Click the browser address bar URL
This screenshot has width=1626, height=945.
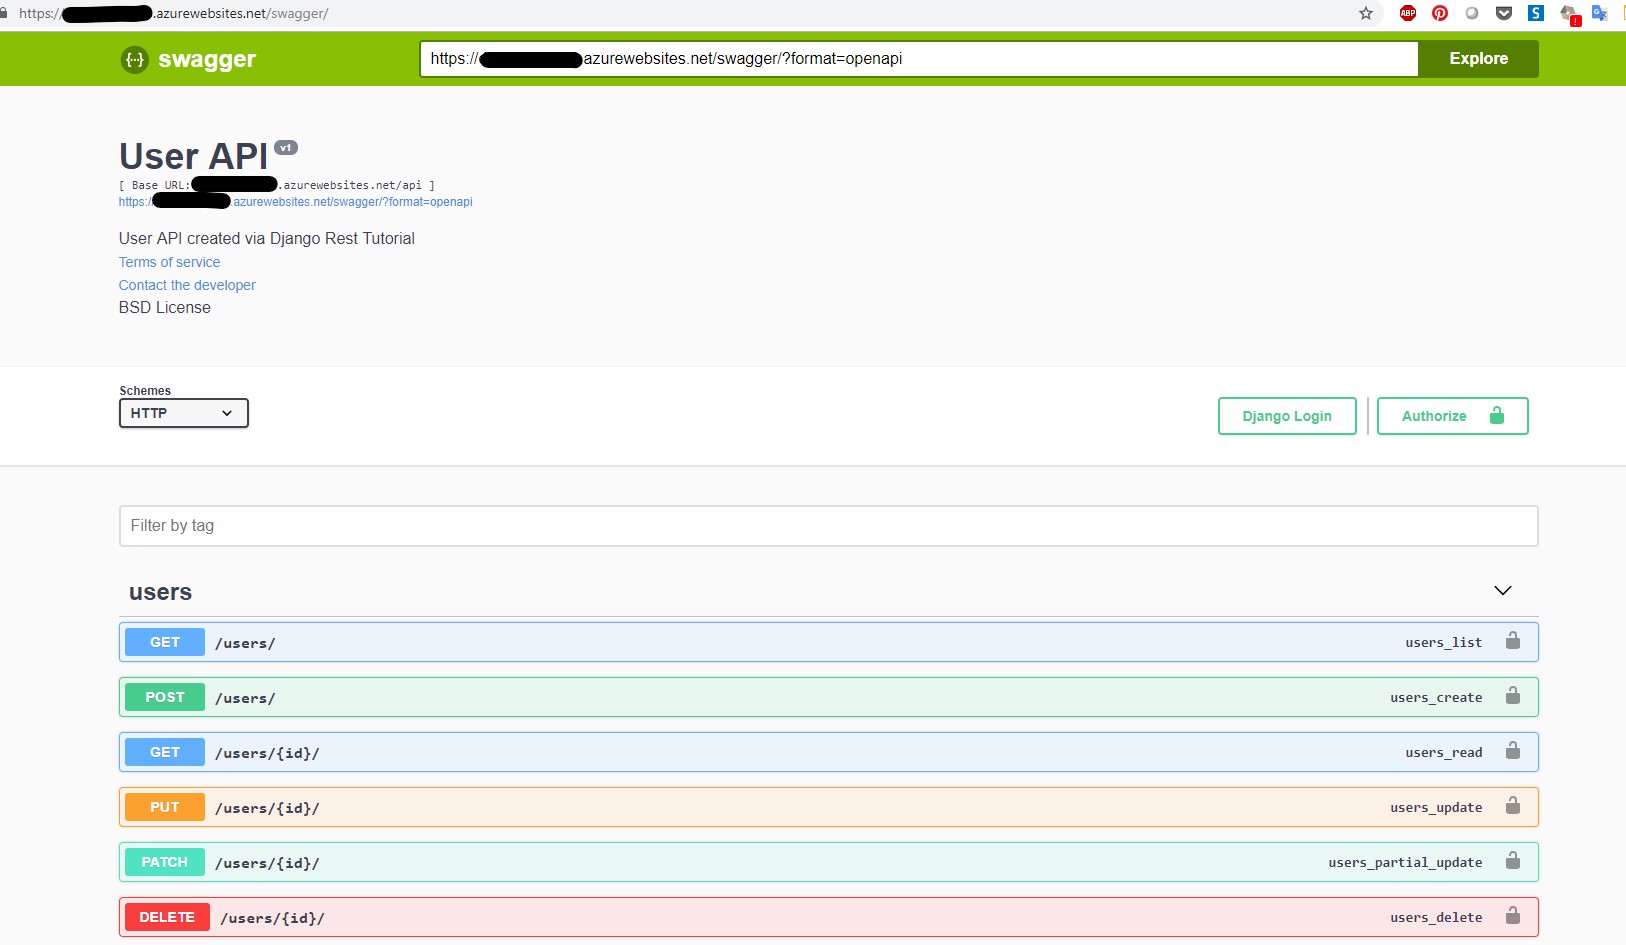click(x=173, y=13)
